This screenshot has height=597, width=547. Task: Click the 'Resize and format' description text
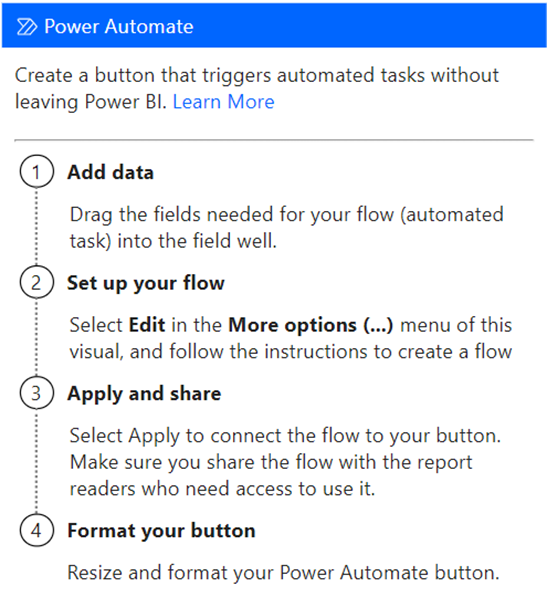pyautogui.click(x=283, y=572)
